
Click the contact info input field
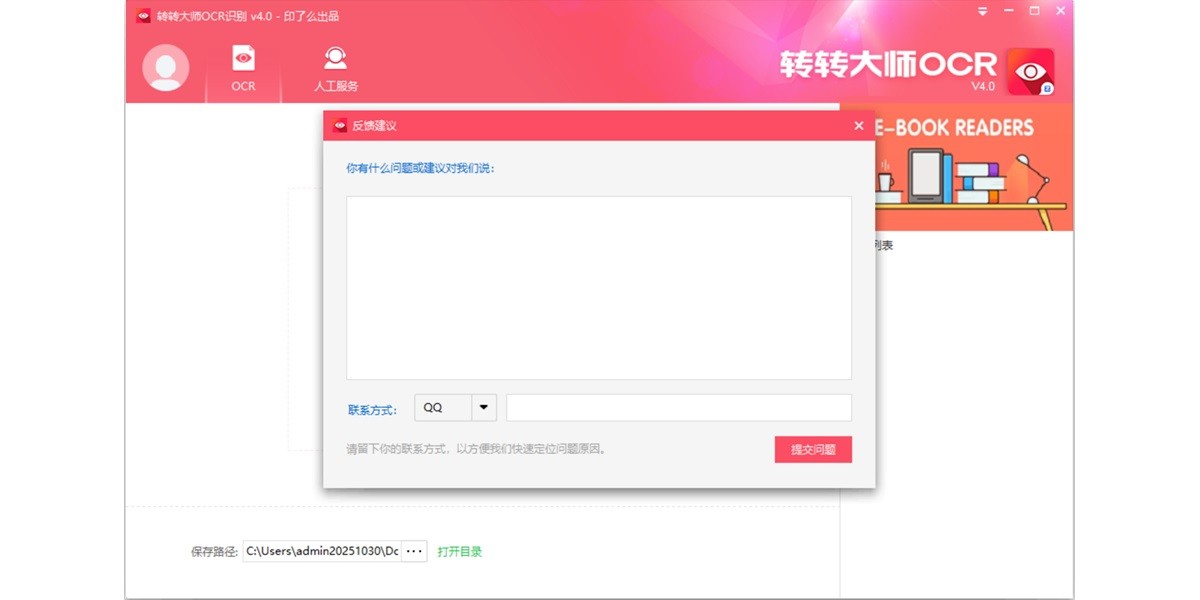(x=678, y=408)
